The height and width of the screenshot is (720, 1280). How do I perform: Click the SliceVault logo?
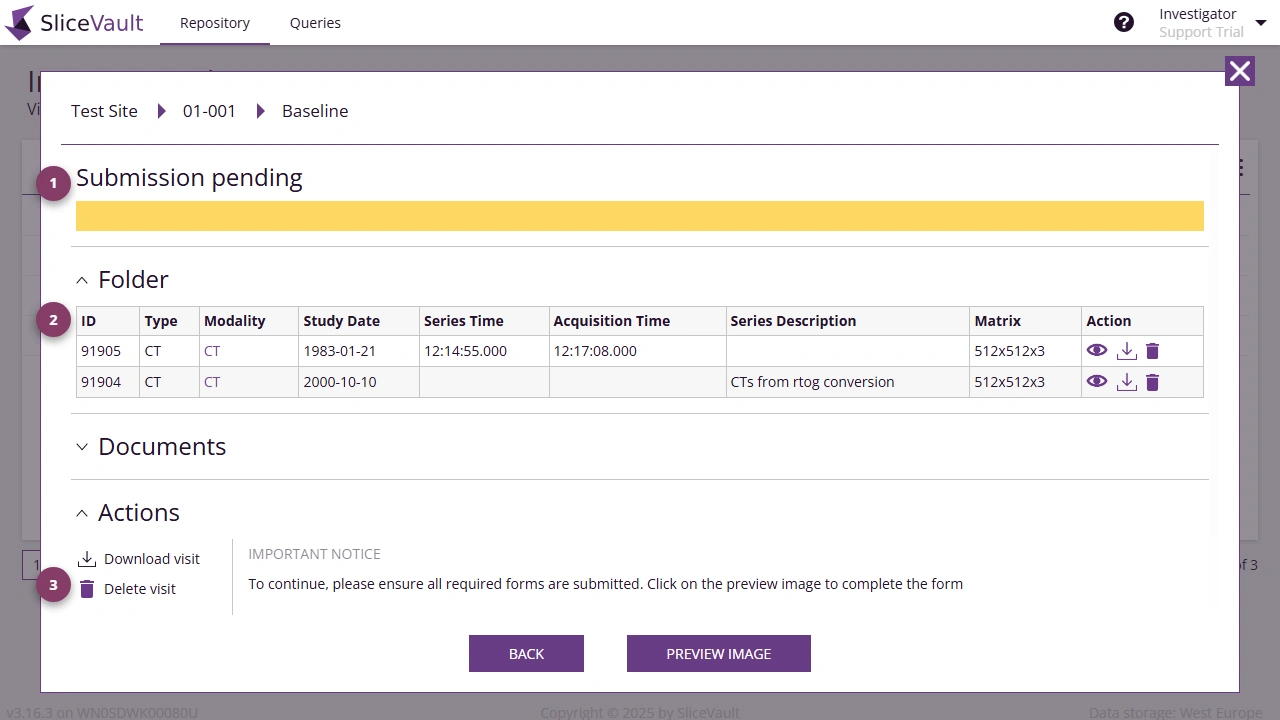coord(73,22)
